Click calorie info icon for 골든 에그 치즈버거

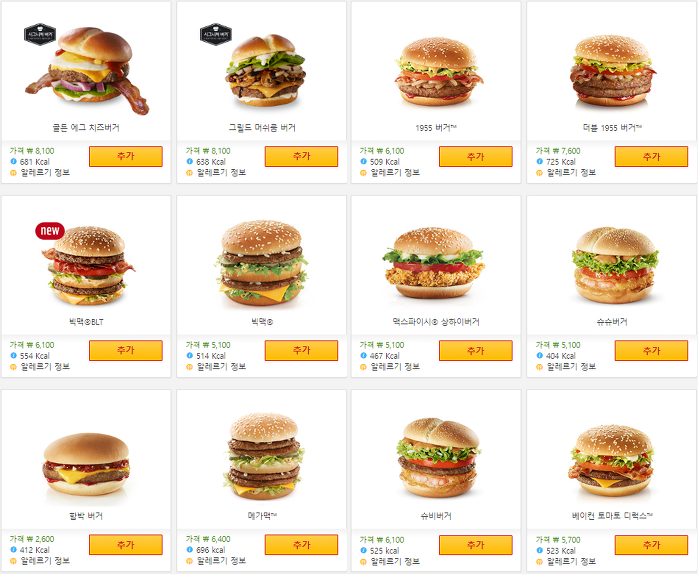13,162
